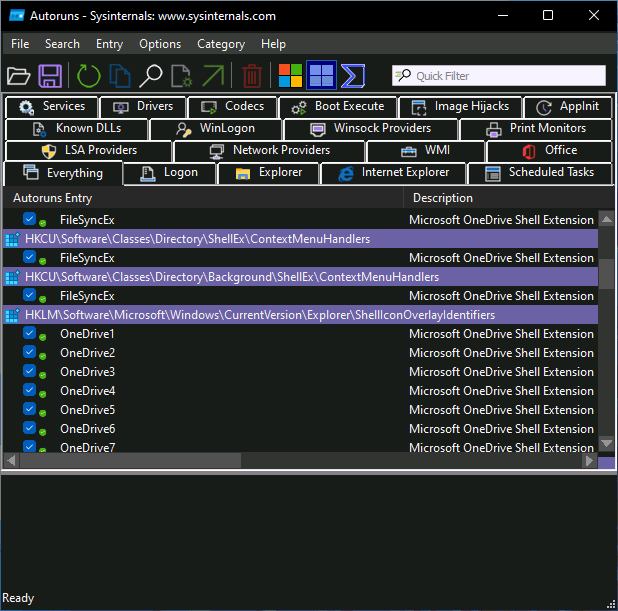This screenshot has width=618, height=611.
Task: Click the registry icon beside HKCU Directory ShellEx ContextMenuHandlers
Action: tap(12, 239)
